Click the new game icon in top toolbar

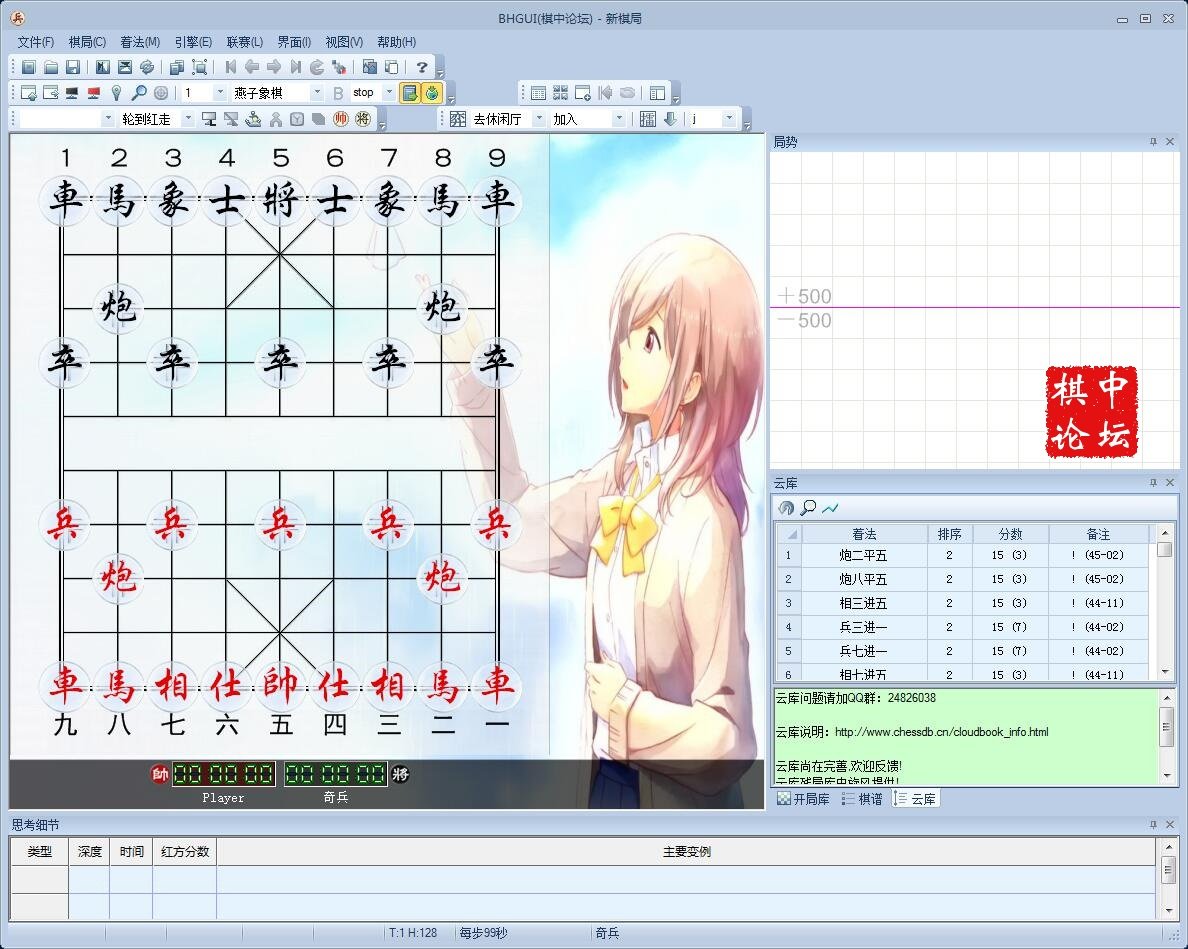click(x=29, y=67)
